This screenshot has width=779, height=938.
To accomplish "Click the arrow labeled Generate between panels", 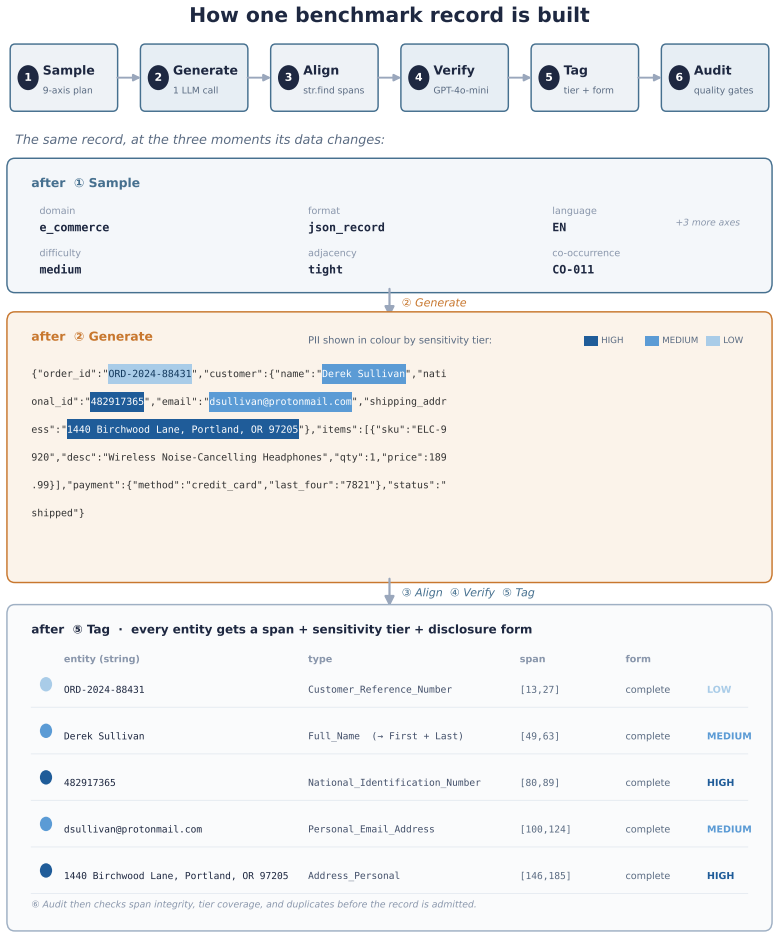I will [x=390, y=302].
